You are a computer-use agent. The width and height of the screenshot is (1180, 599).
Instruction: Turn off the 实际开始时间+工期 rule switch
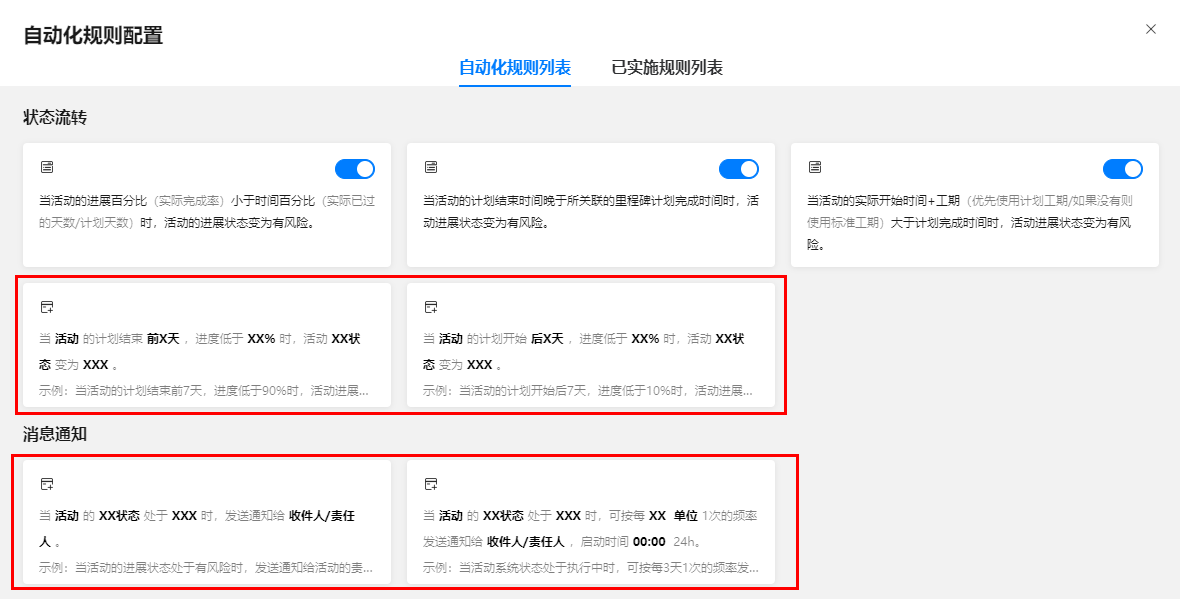pyautogui.click(x=1123, y=169)
